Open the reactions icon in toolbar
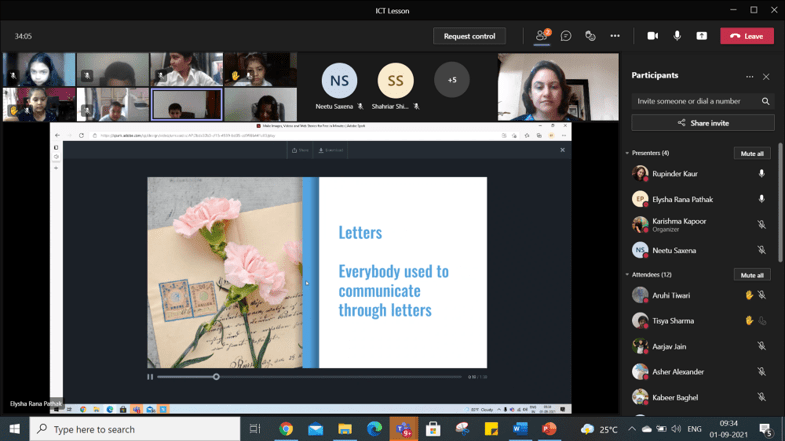The image size is (785, 441). click(x=590, y=36)
